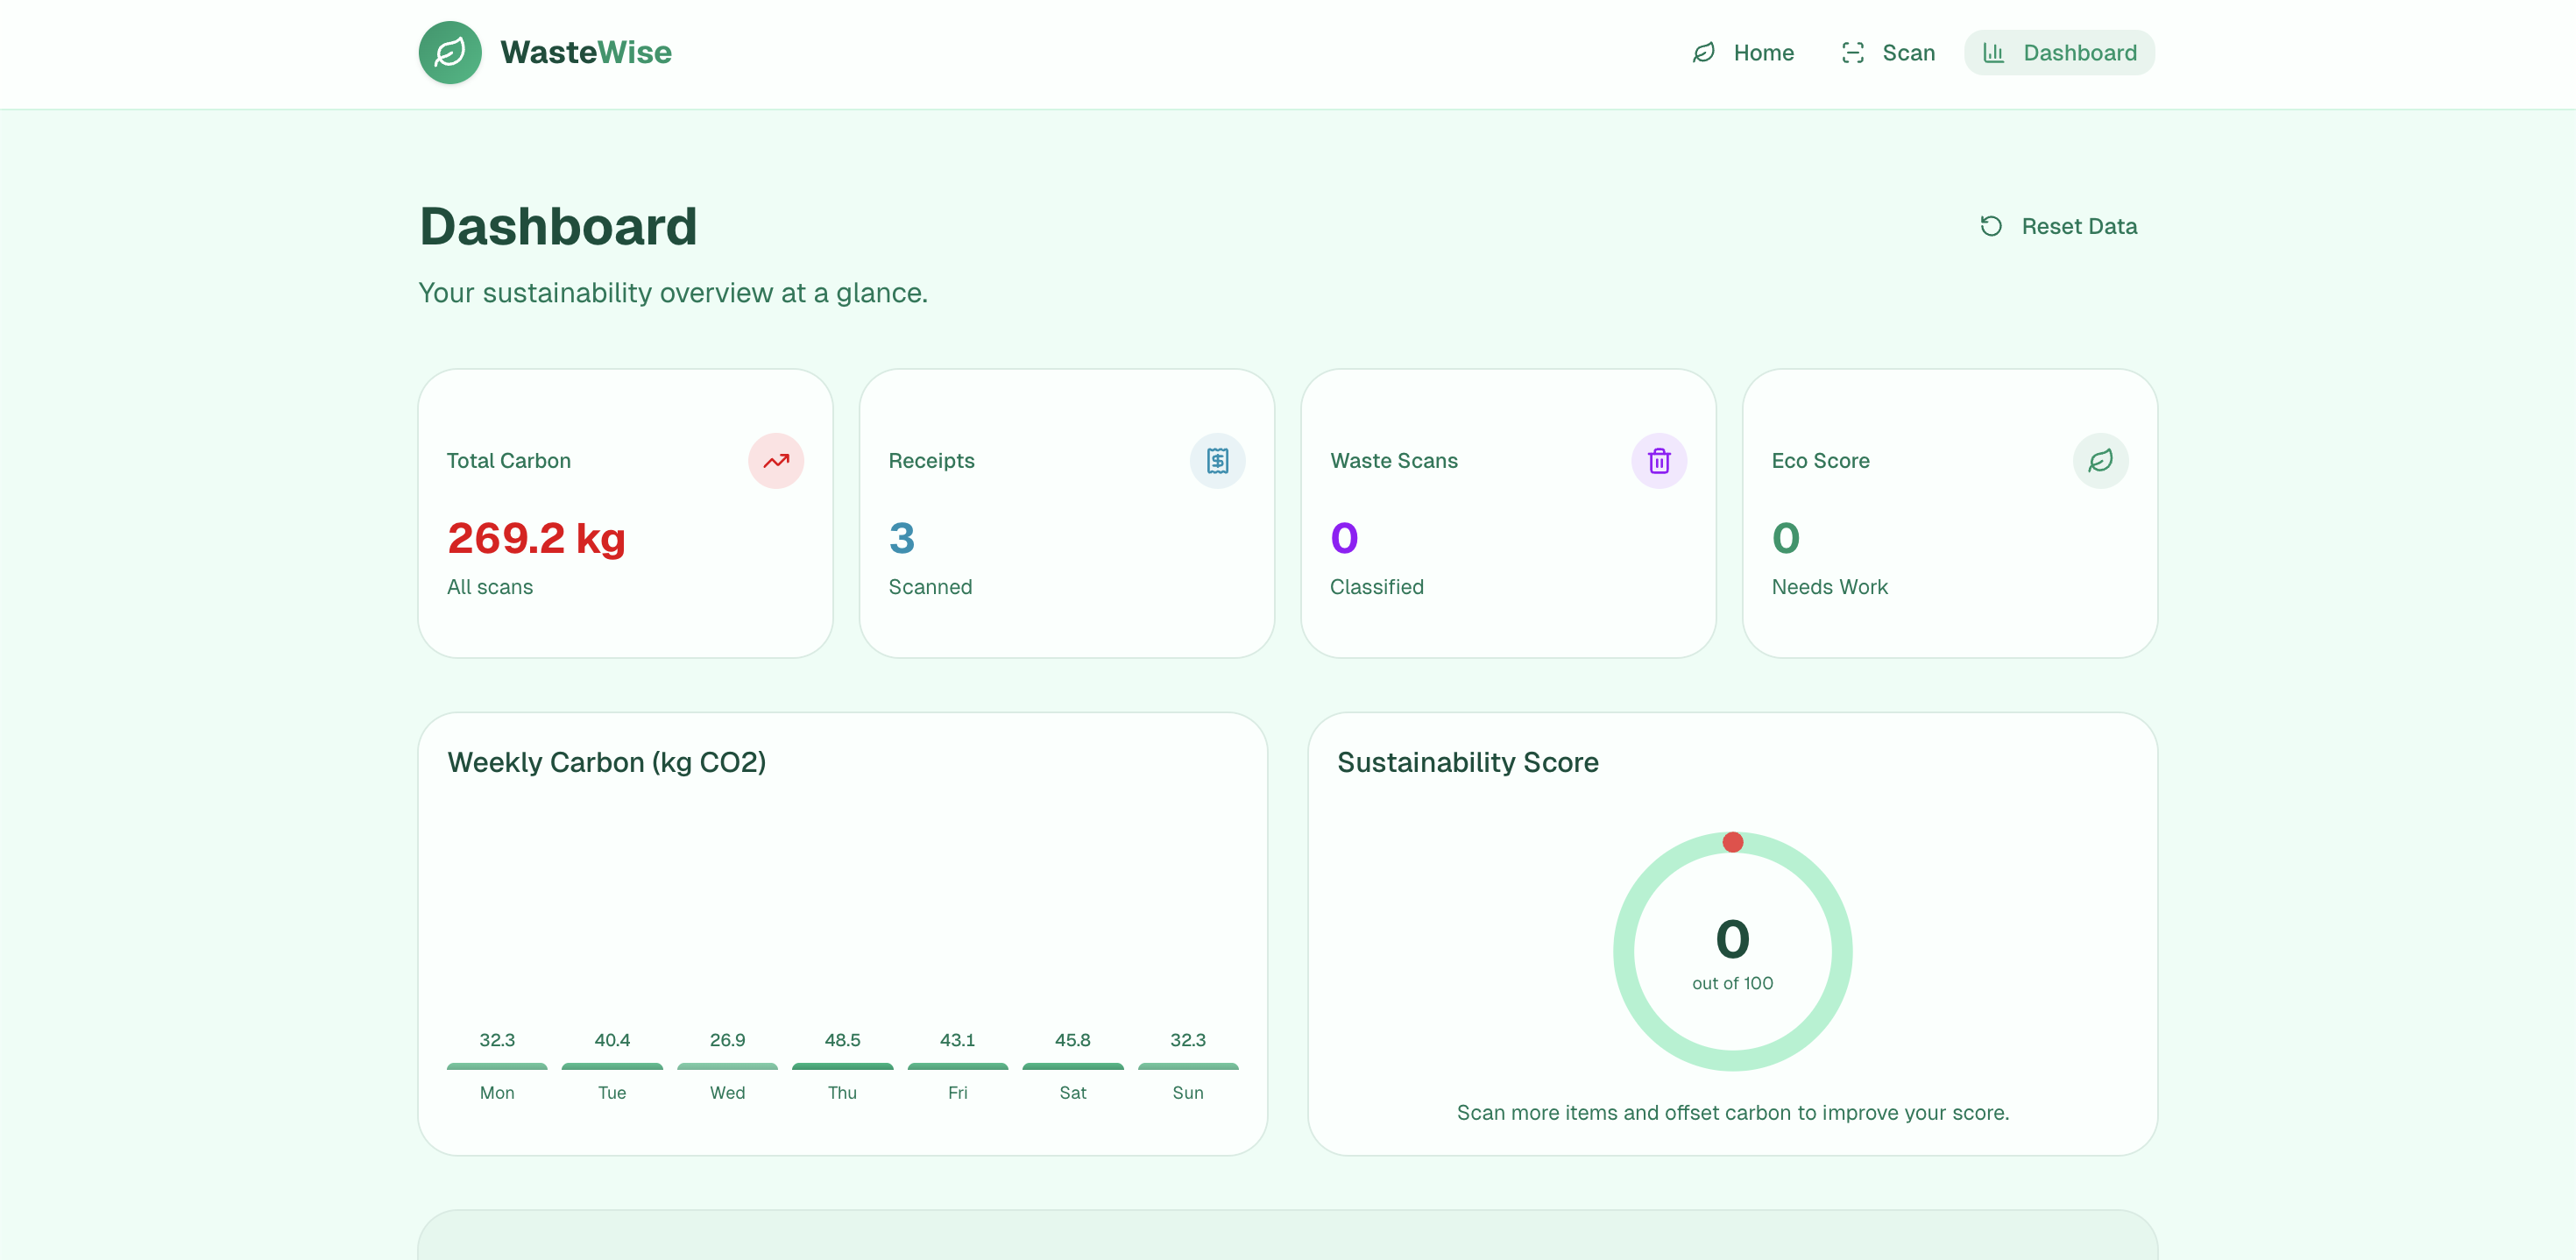Click the Sun bar in weekly chart

(1188, 1066)
